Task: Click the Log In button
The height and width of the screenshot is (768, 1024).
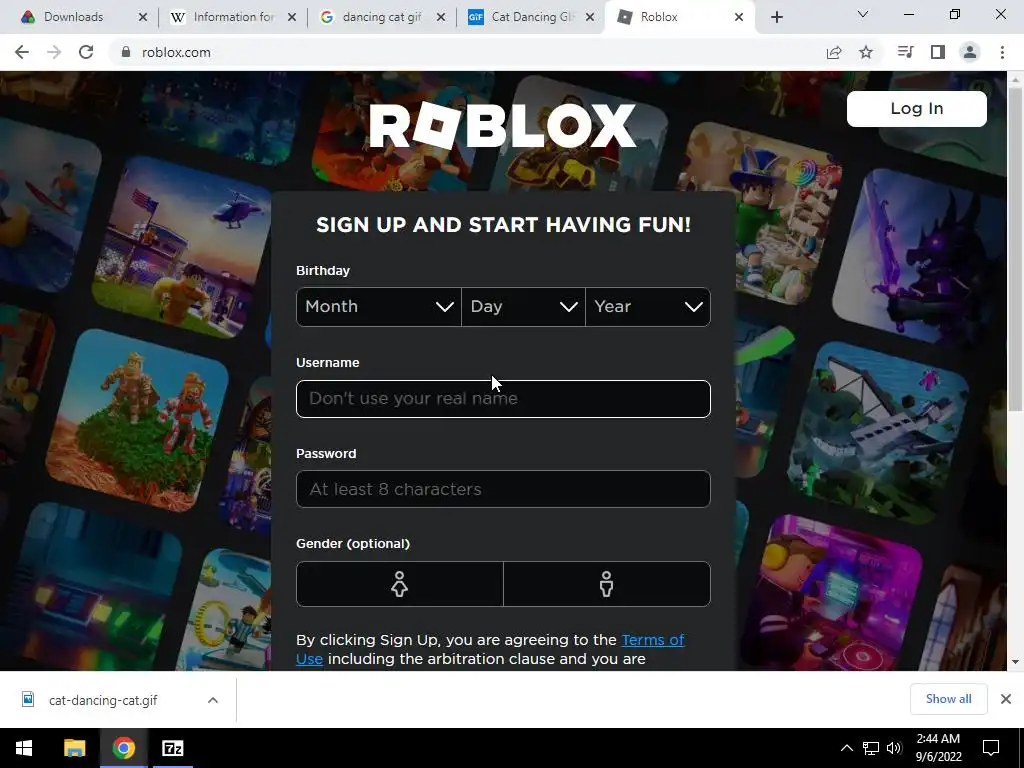Action: 916,108
